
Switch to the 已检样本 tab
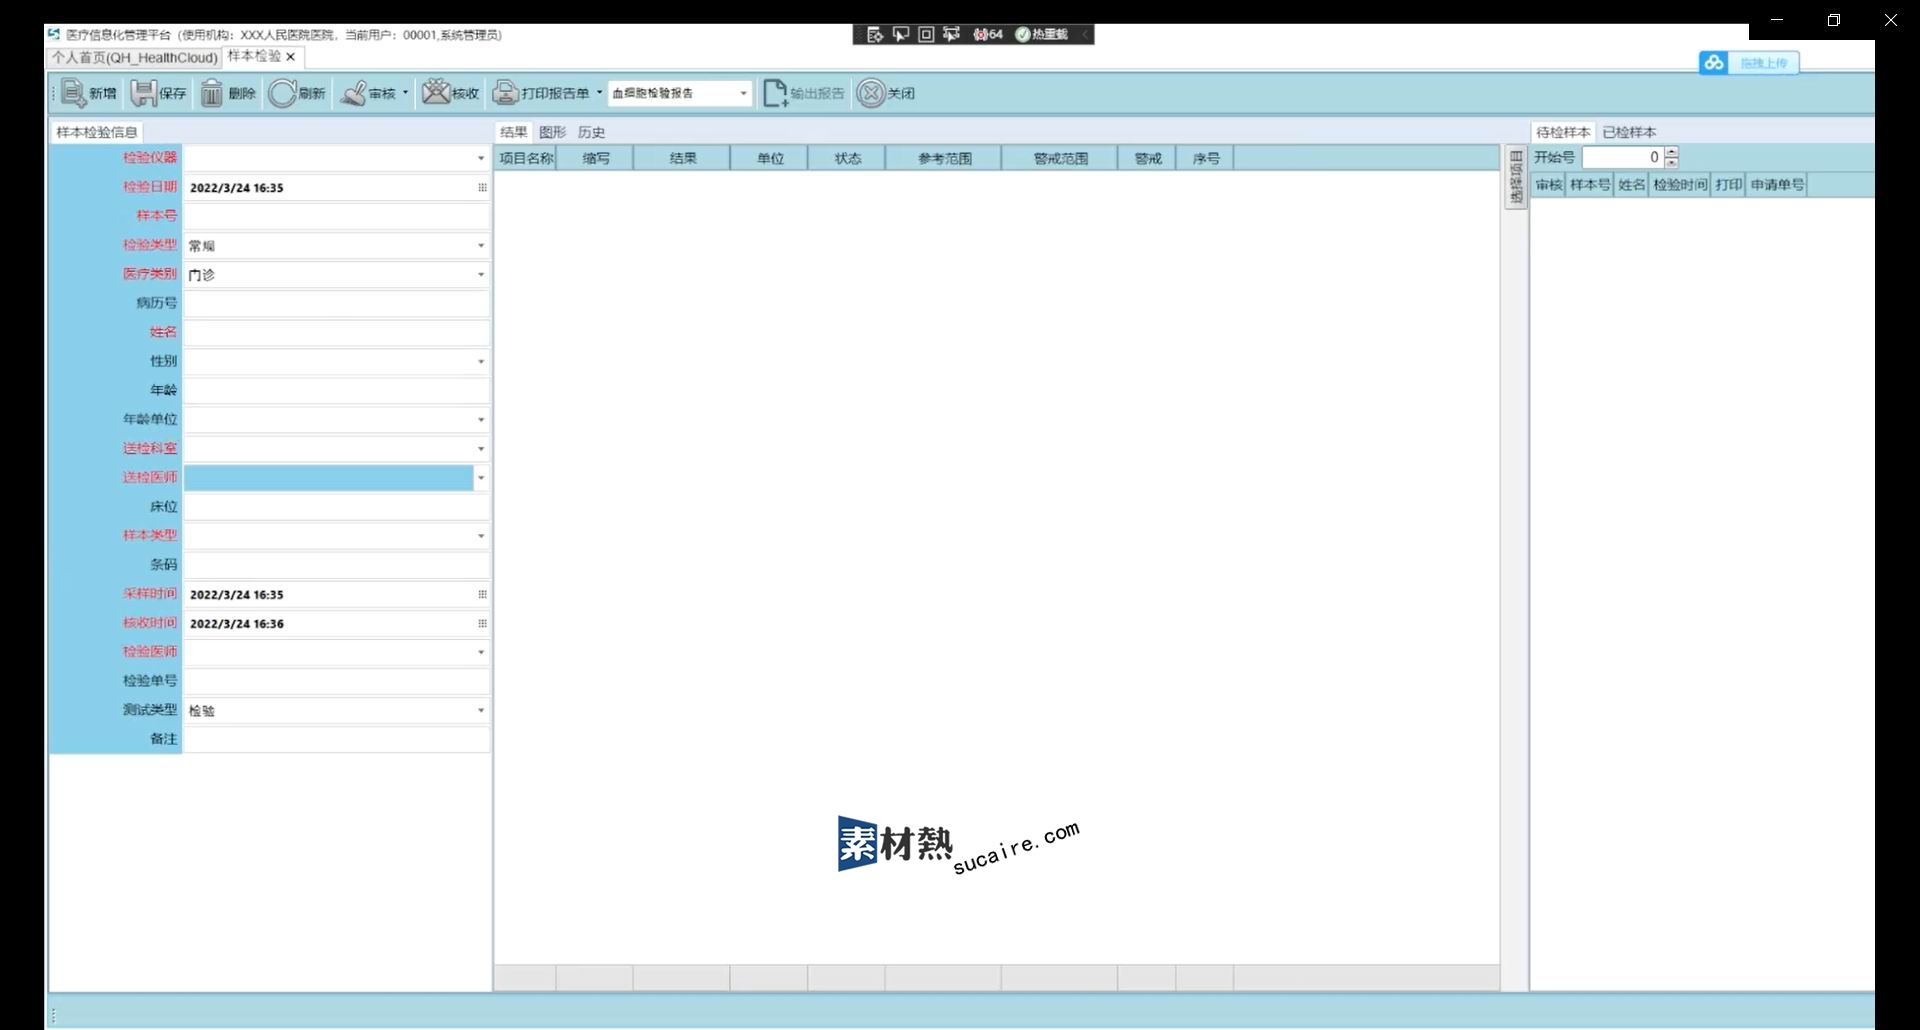pos(1629,132)
